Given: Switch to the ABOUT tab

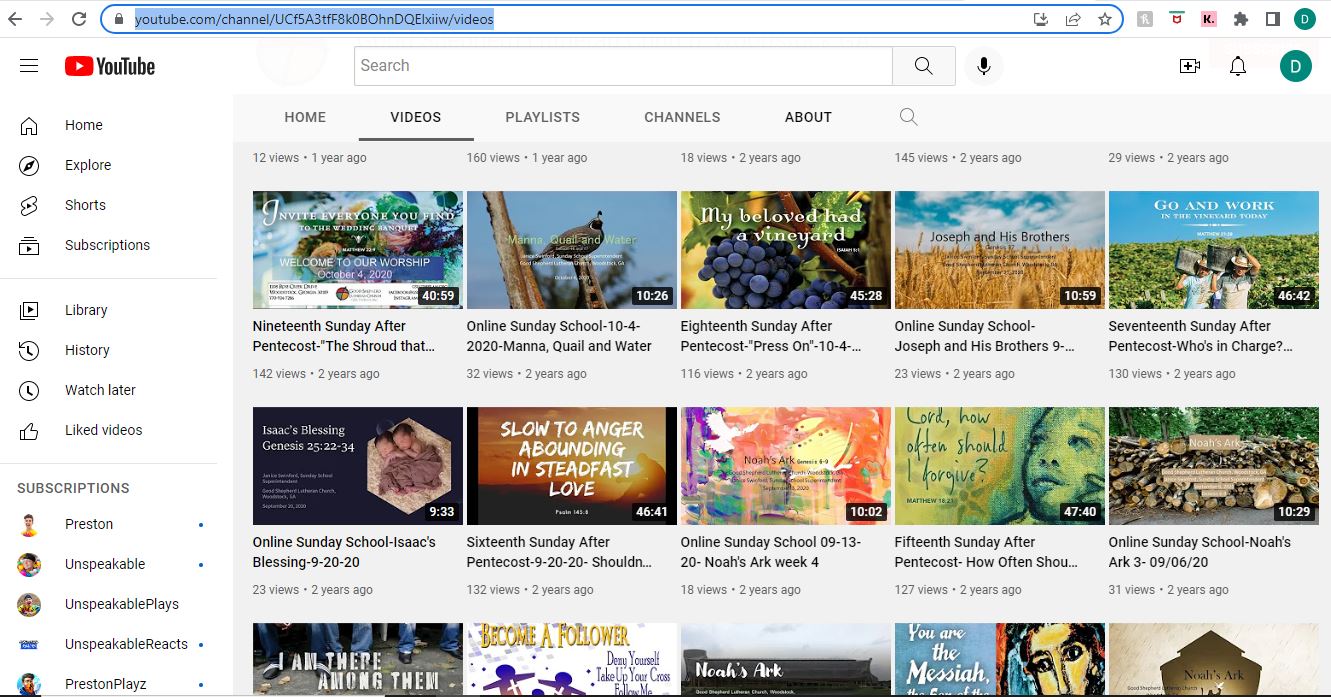Looking at the screenshot, I should click(x=808, y=117).
